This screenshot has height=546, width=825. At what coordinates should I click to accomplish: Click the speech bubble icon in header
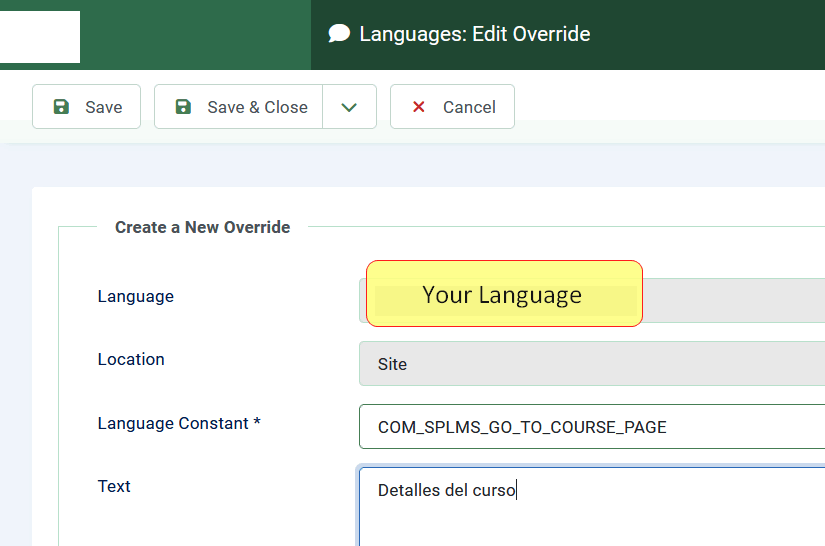[x=340, y=34]
